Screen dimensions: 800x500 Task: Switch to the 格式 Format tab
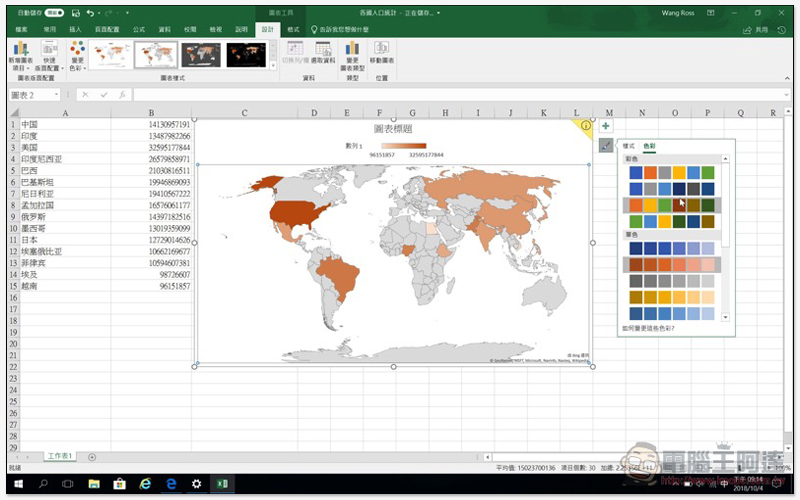pos(293,30)
